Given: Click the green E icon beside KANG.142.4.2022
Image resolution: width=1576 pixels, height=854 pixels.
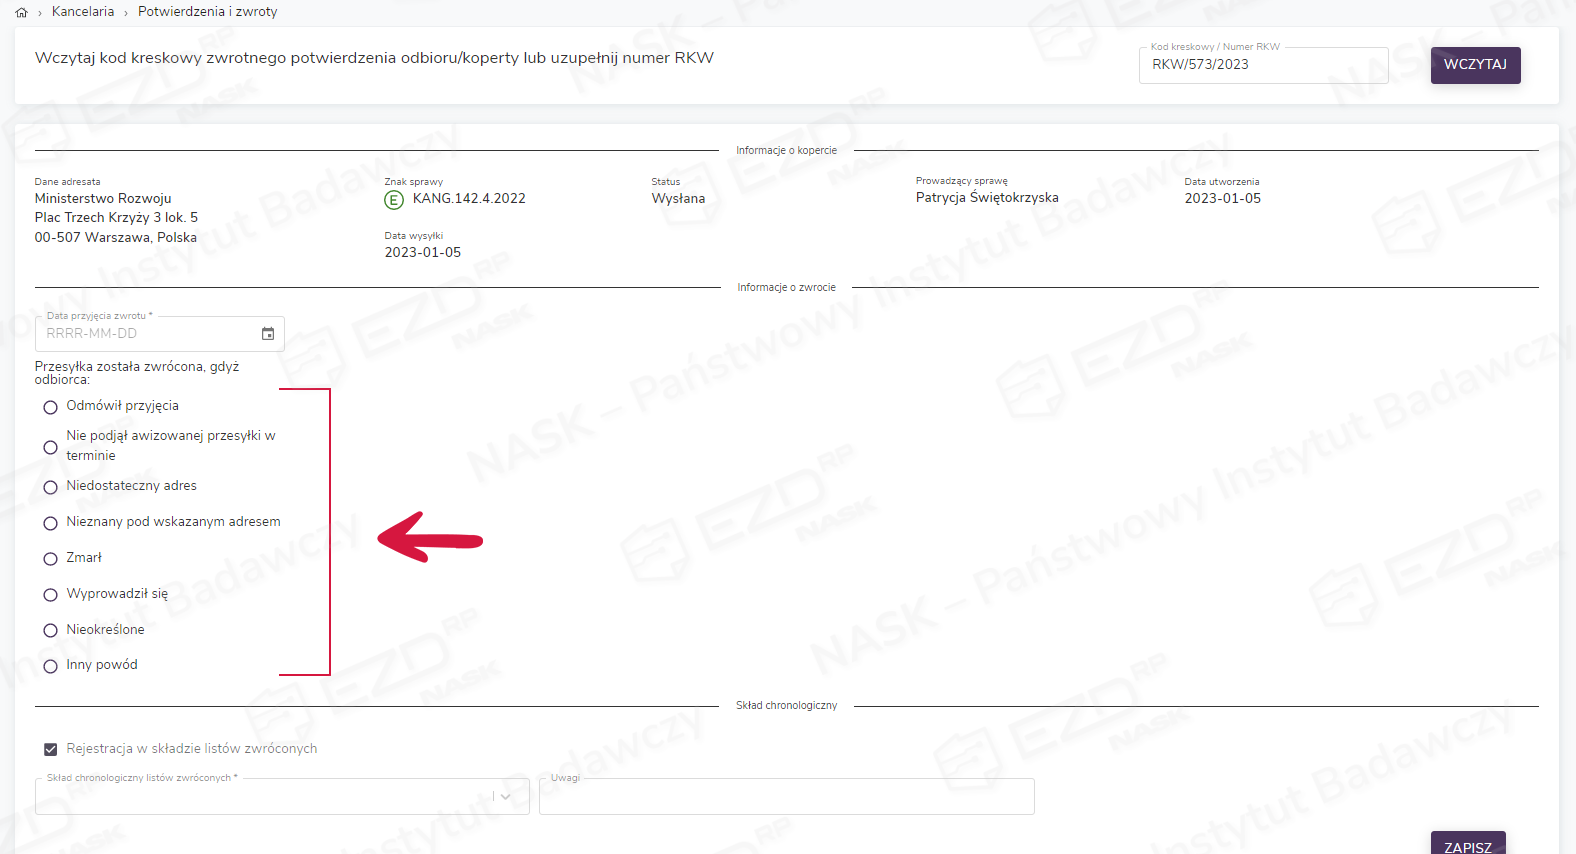Looking at the screenshot, I should [x=394, y=200].
